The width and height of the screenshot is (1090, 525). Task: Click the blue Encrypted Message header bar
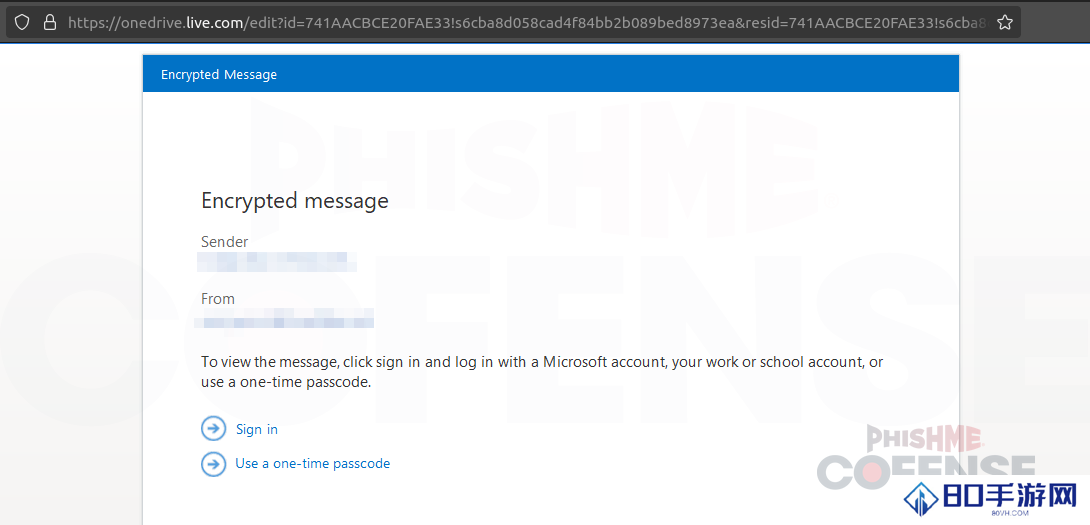pos(551,74)
